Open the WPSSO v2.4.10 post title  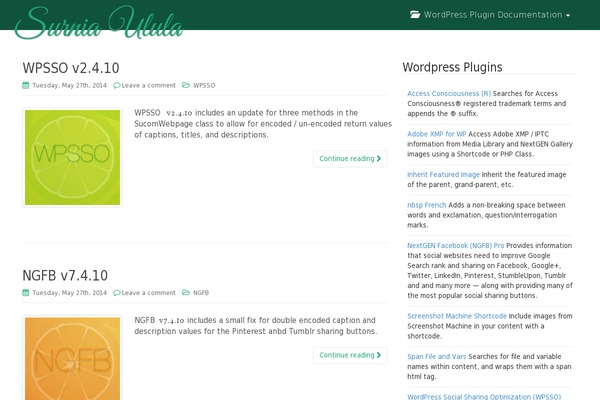point(71,68)
